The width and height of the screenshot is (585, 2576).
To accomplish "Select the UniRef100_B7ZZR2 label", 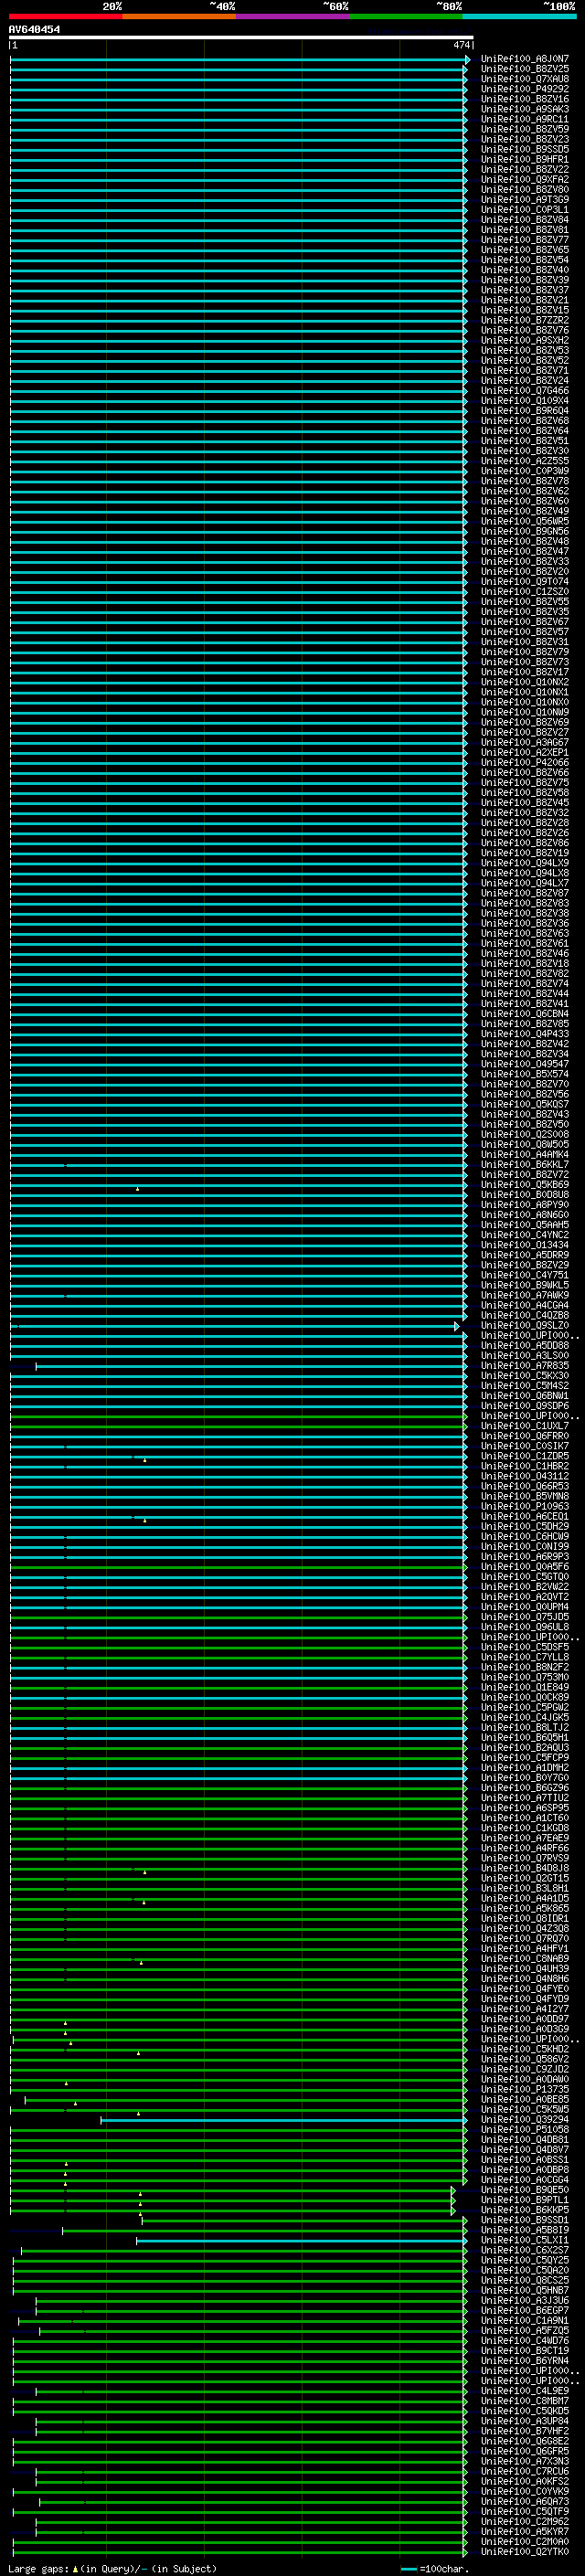I will point(525,320).
